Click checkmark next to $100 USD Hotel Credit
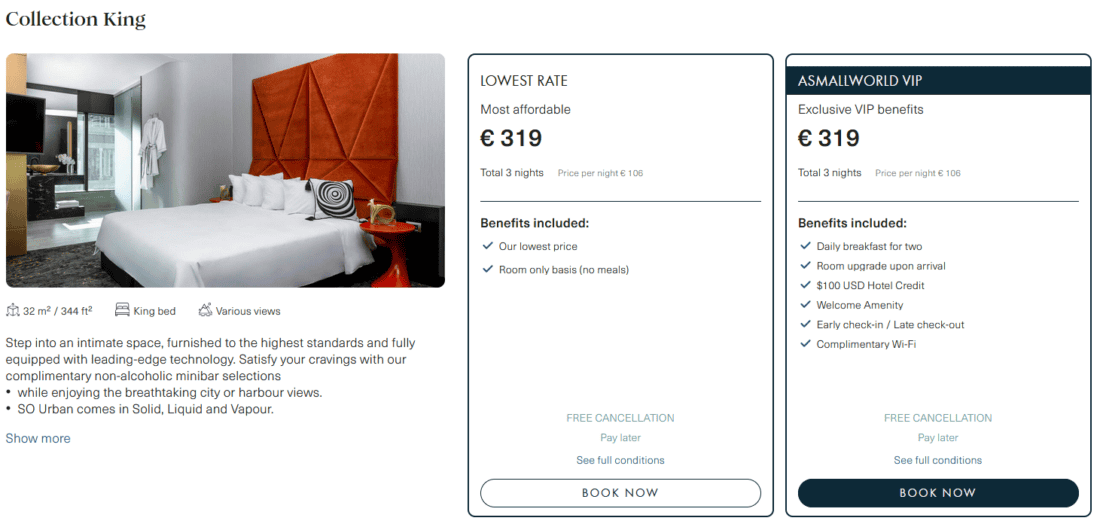Image resolution: width=1100 pixels, height=530 pixels. [x=805, y=286]
